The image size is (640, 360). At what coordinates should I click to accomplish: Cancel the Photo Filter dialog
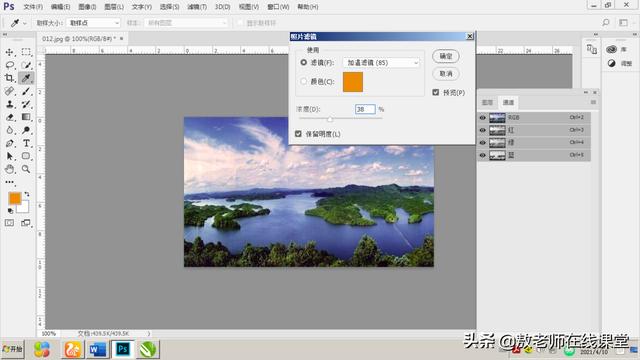(446, 74)
